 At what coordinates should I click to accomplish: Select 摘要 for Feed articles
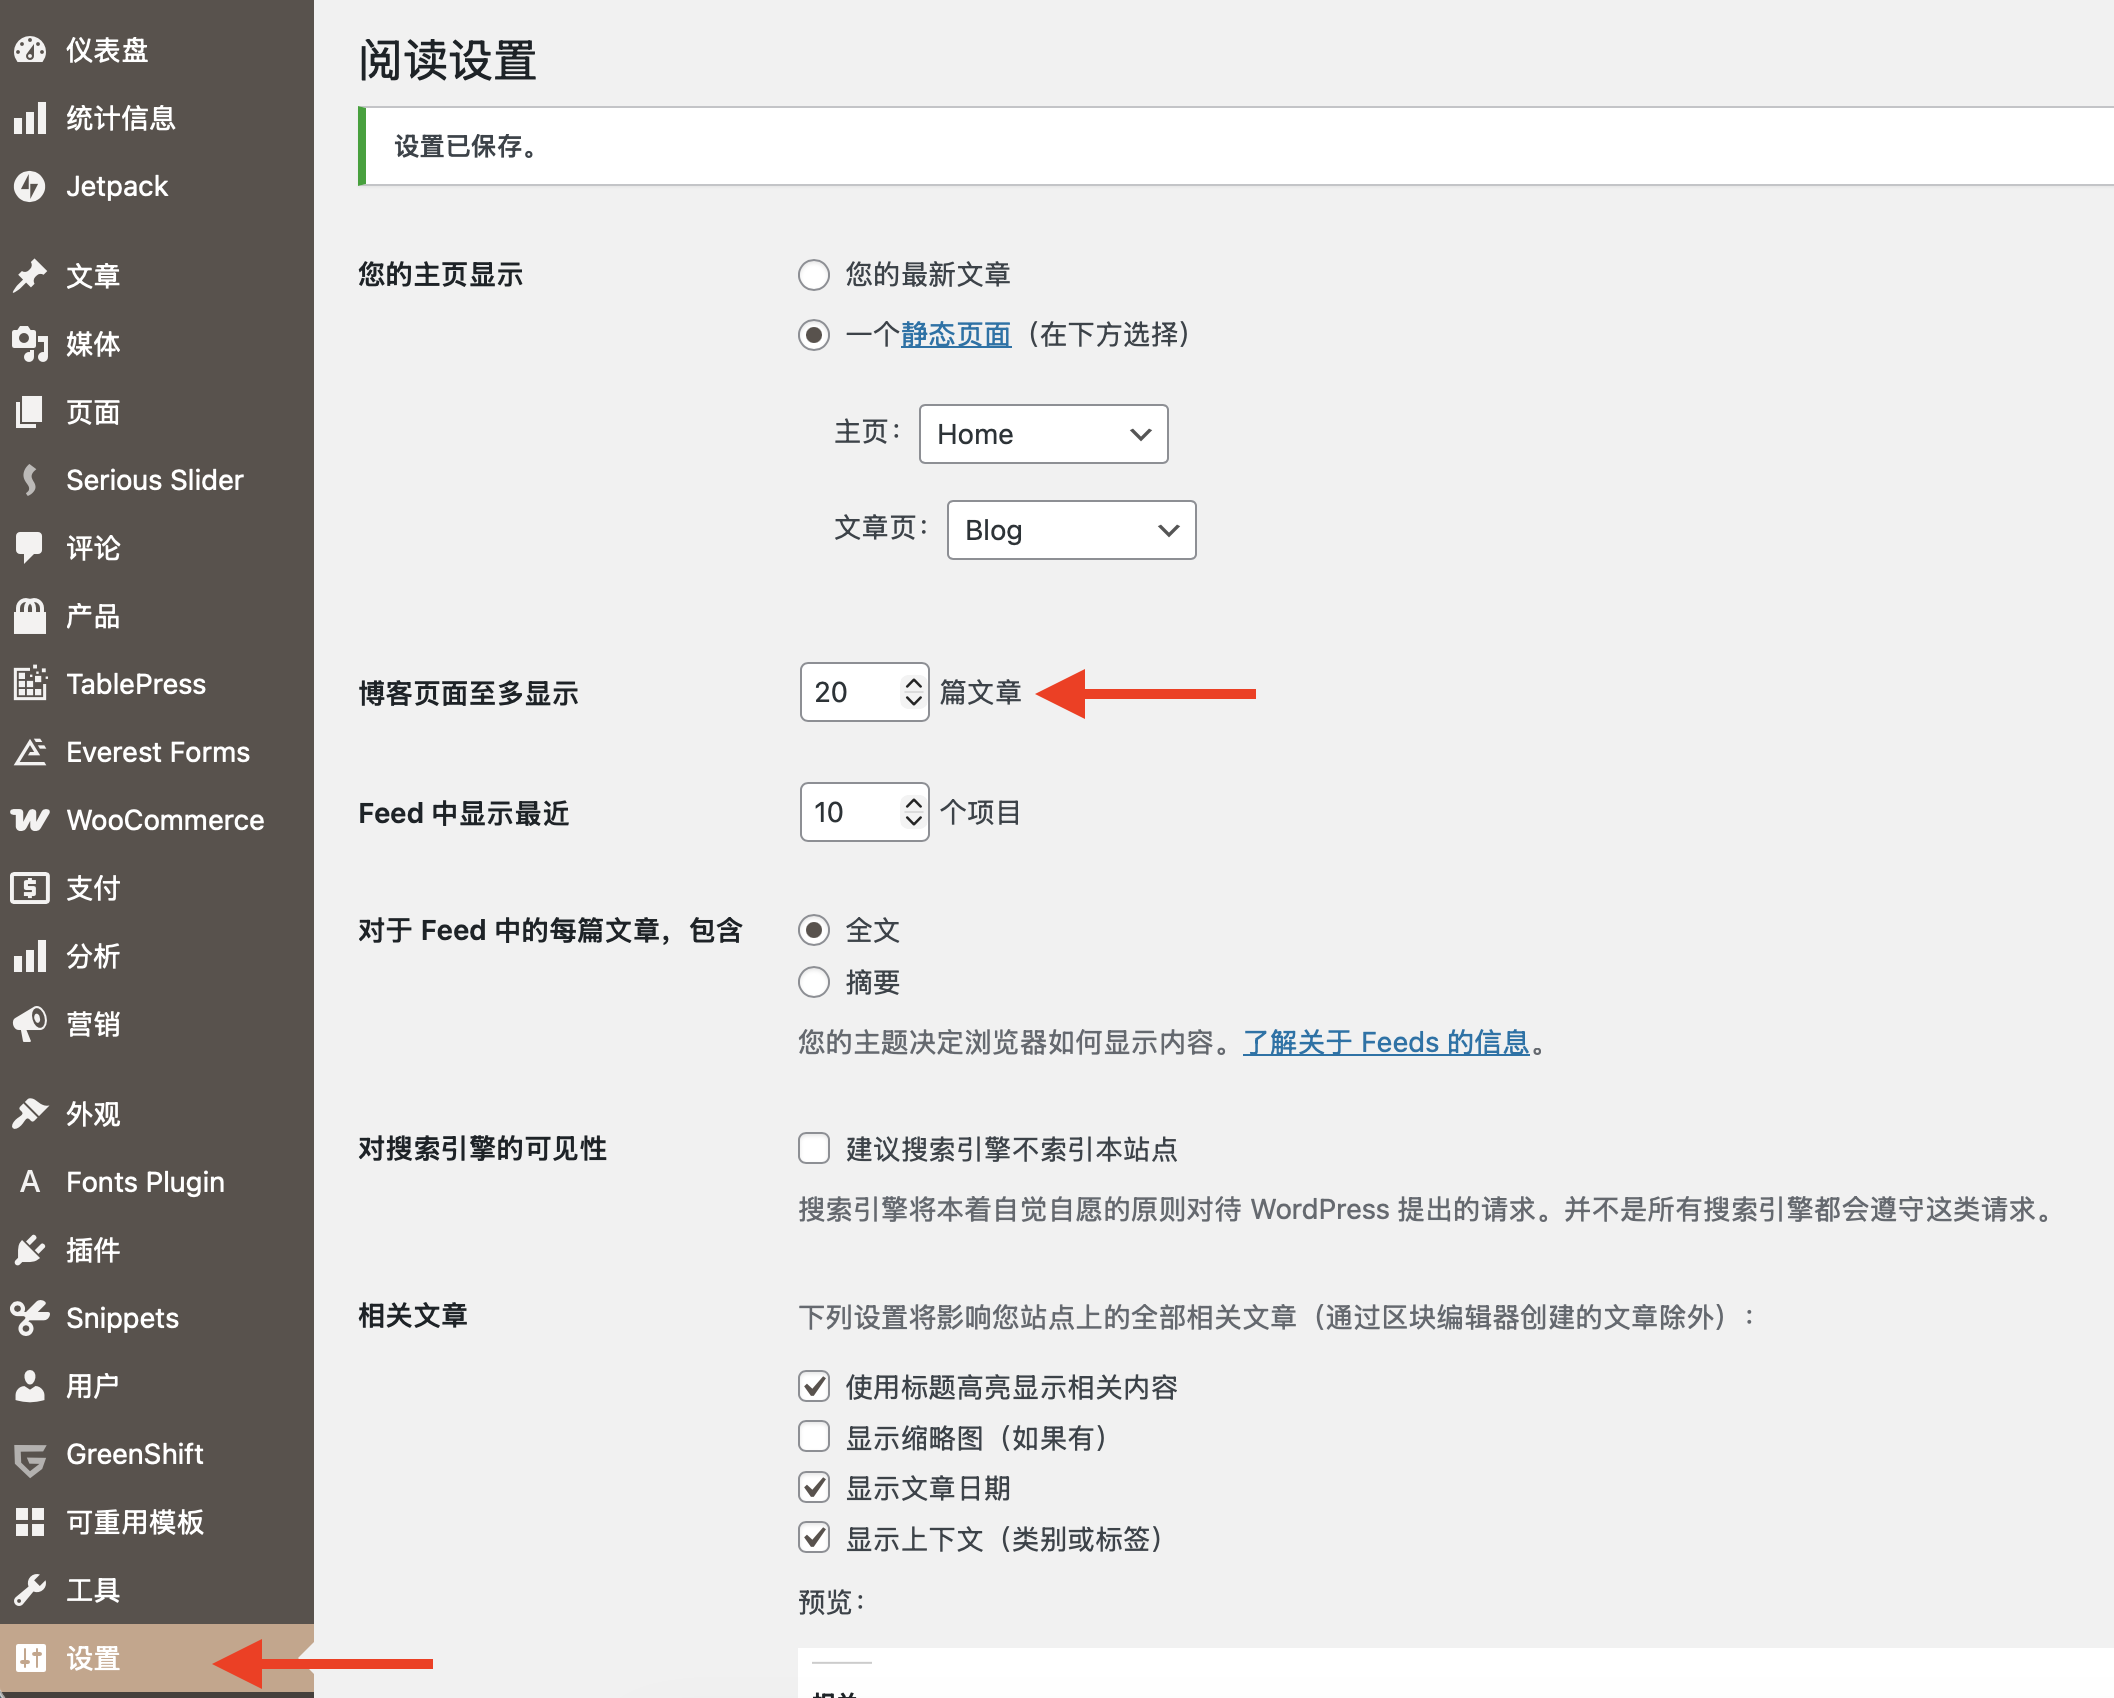click(813, 982)
